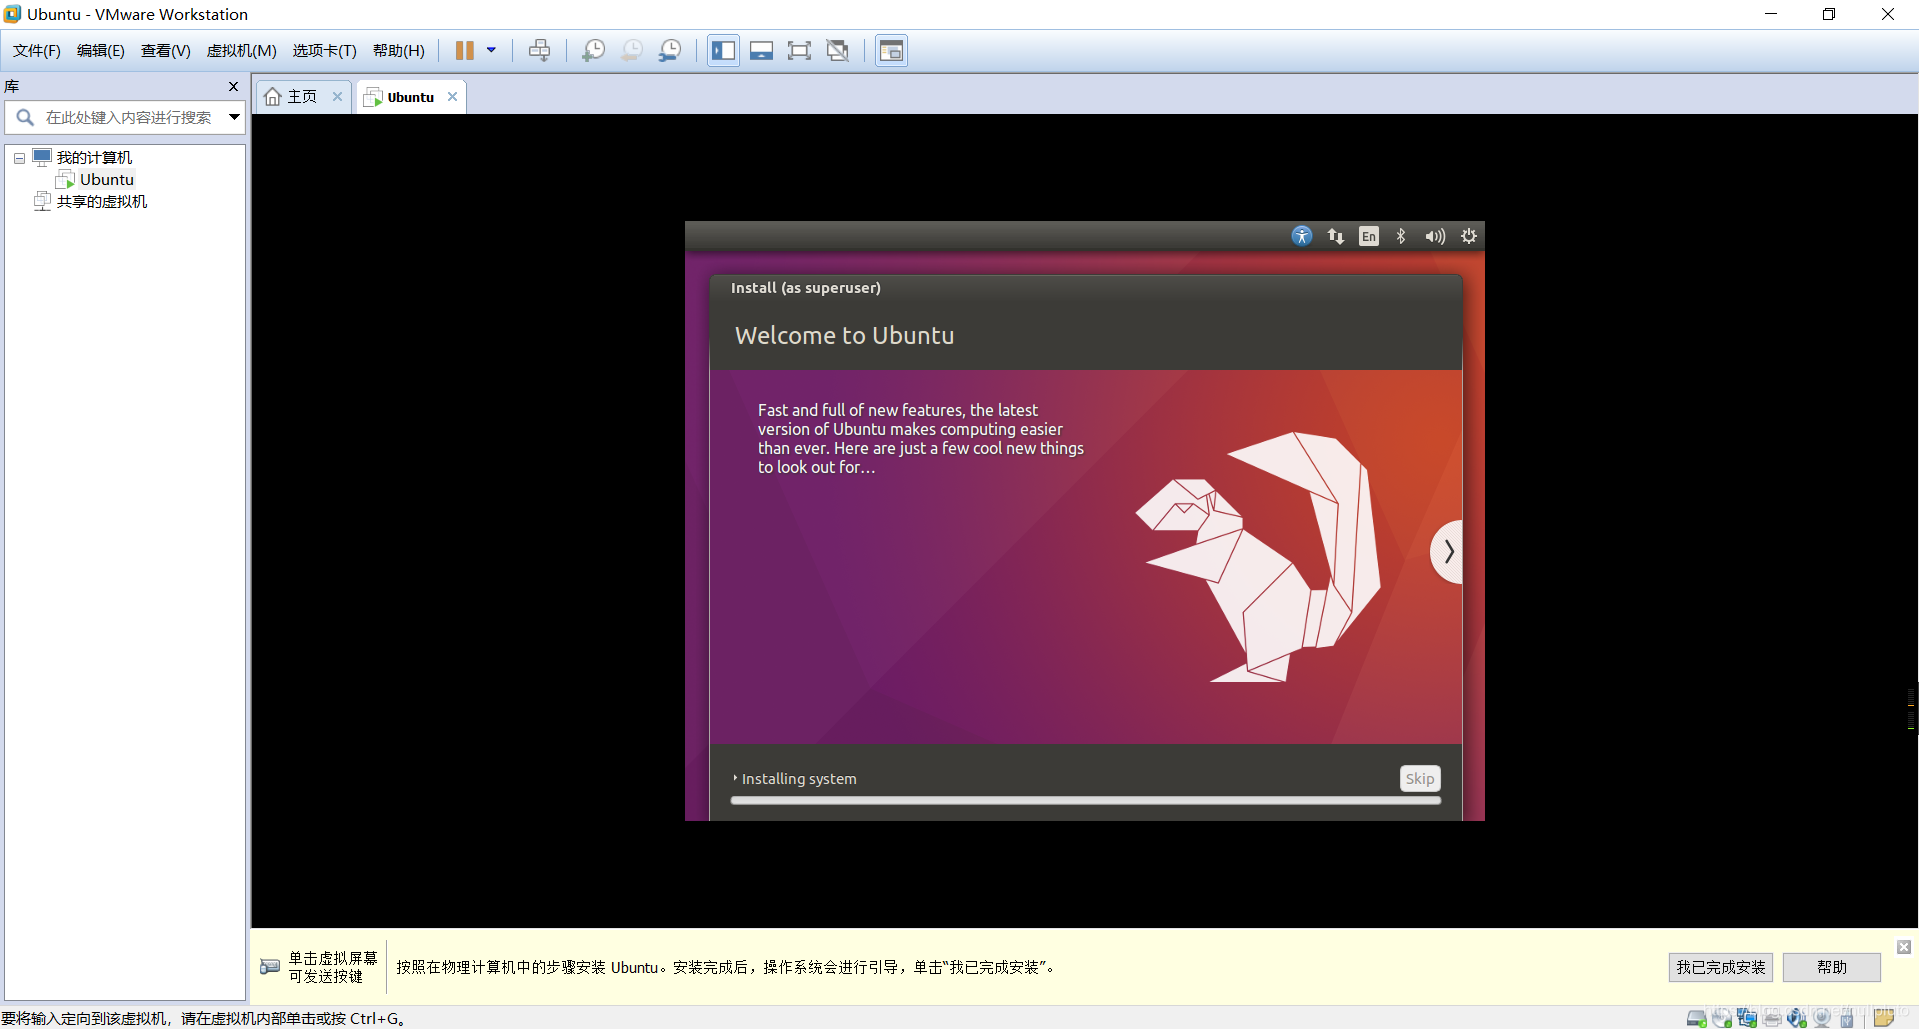Select the Ubuntu VM in the library
The width and height of the screenshot is (1919, 1029).
click(x=107, y=180)
